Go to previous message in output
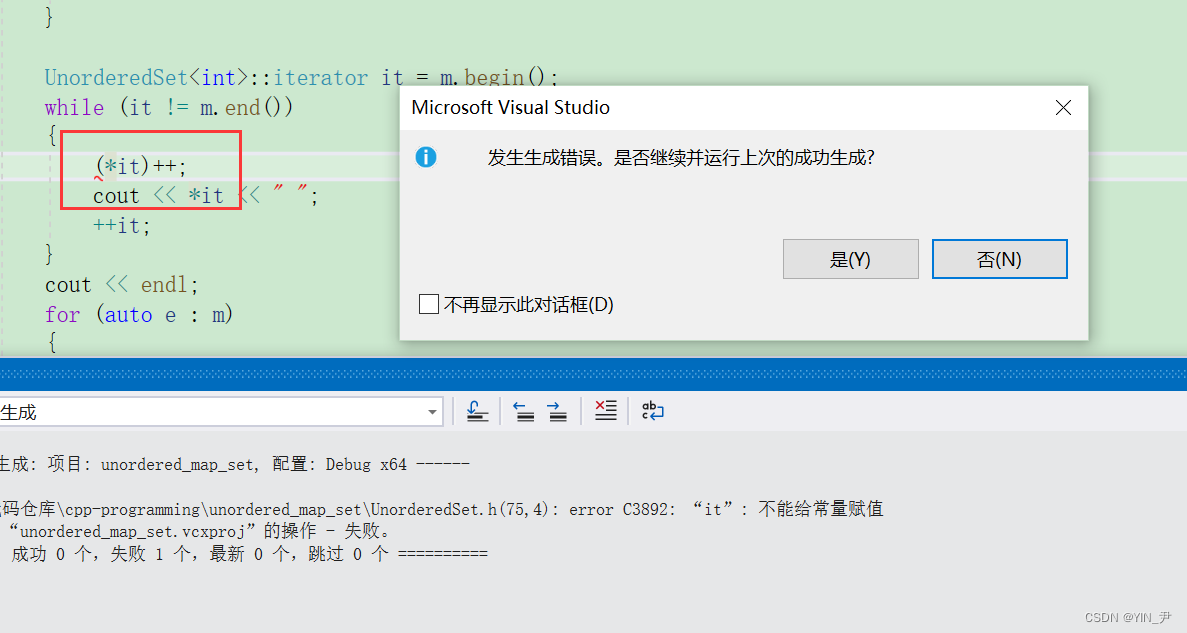The image size is (1187, 633). point(524,411)
